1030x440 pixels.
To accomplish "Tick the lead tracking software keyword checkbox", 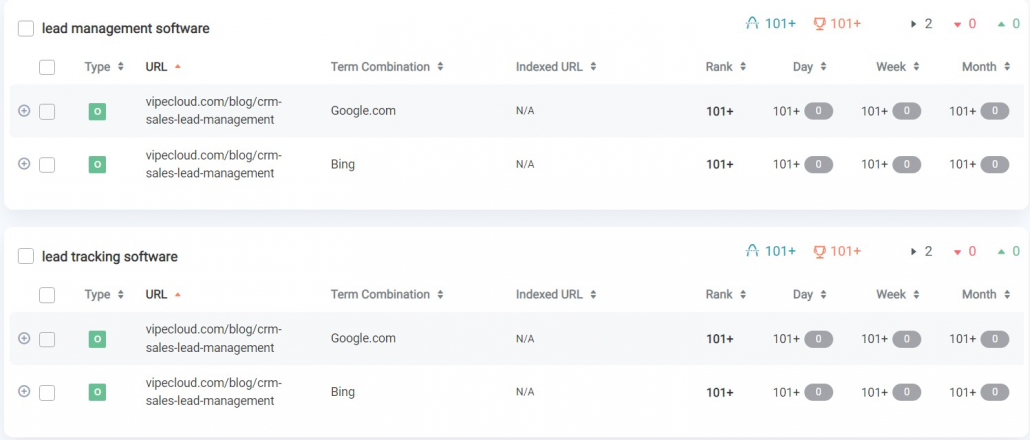I will click(x=26, y=256).
